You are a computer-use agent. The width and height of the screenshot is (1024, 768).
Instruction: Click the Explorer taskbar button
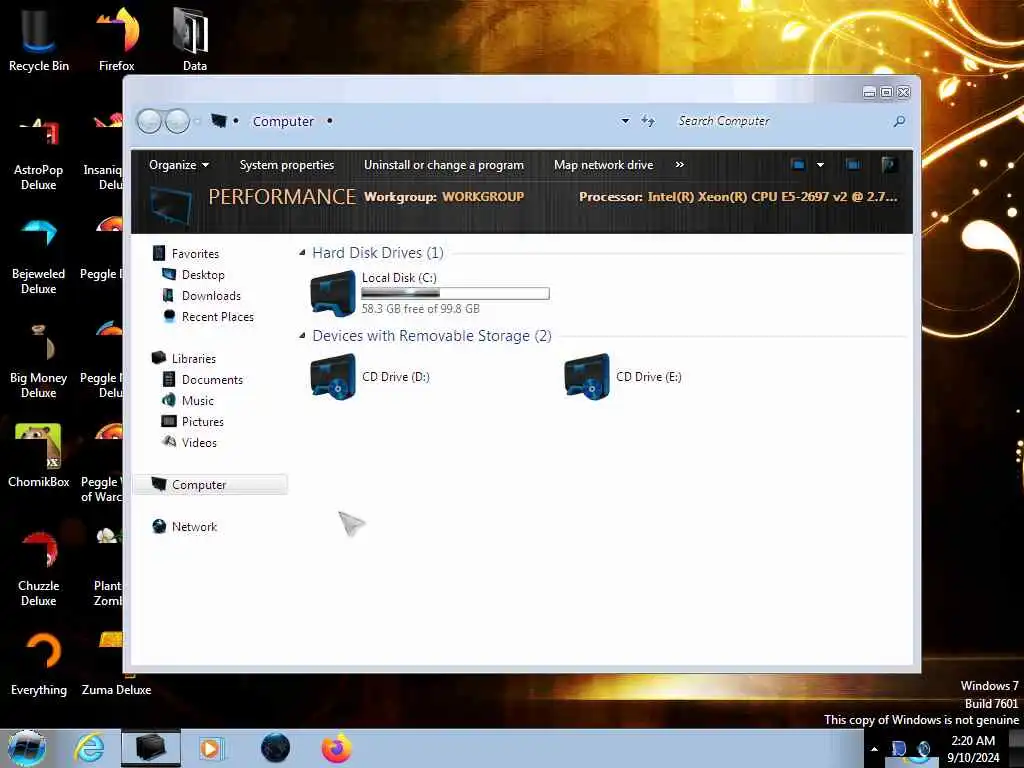tap(151, 748)
